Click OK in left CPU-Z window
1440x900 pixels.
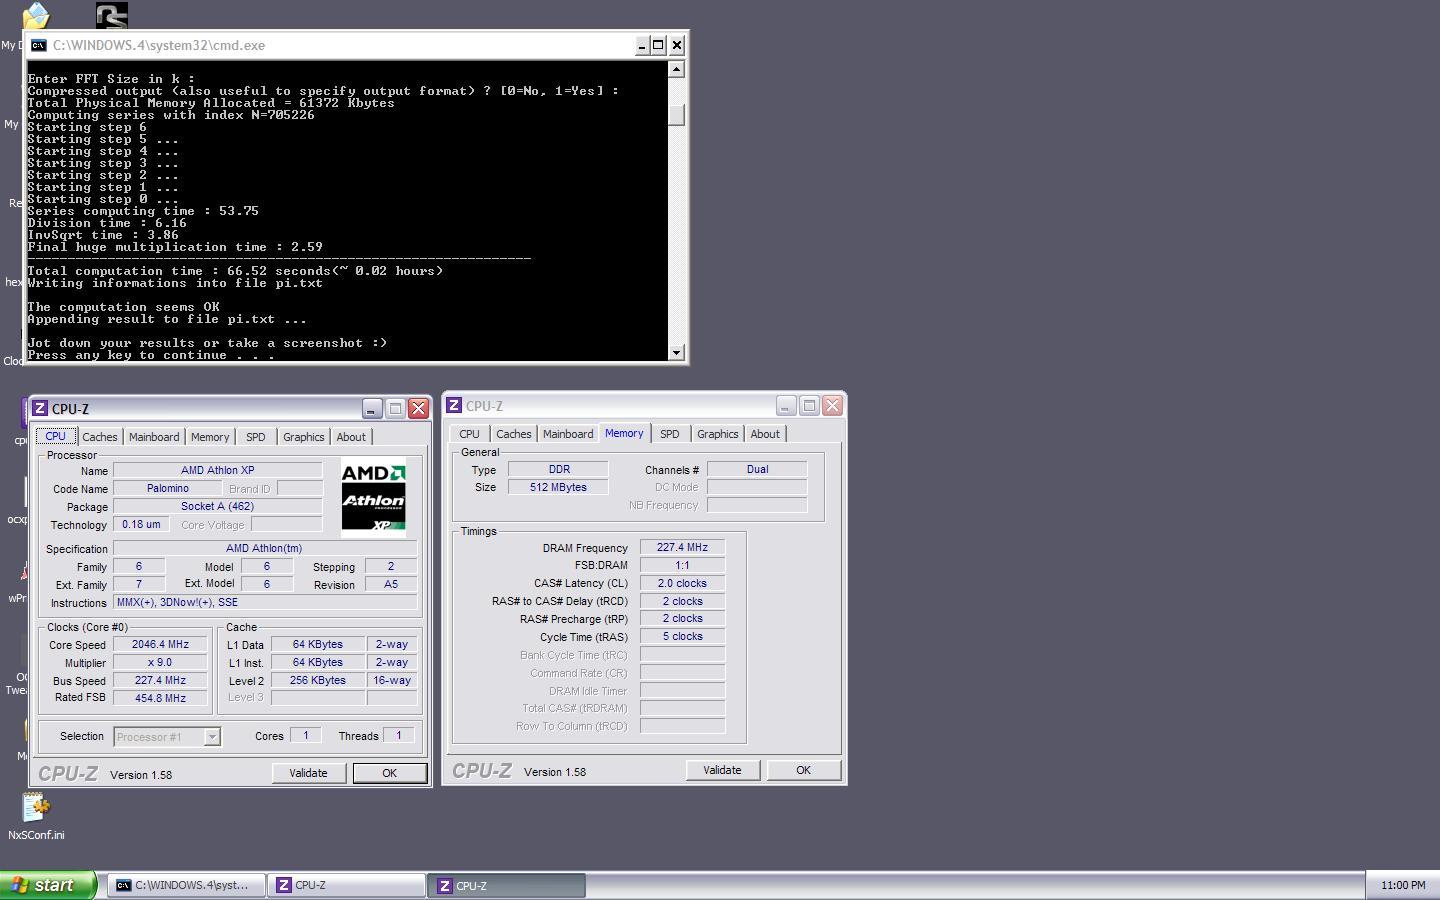[x=389, y=773]
